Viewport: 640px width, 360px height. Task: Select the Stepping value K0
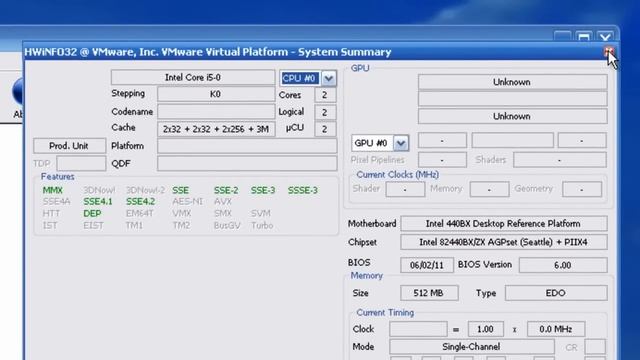point(216,94)
